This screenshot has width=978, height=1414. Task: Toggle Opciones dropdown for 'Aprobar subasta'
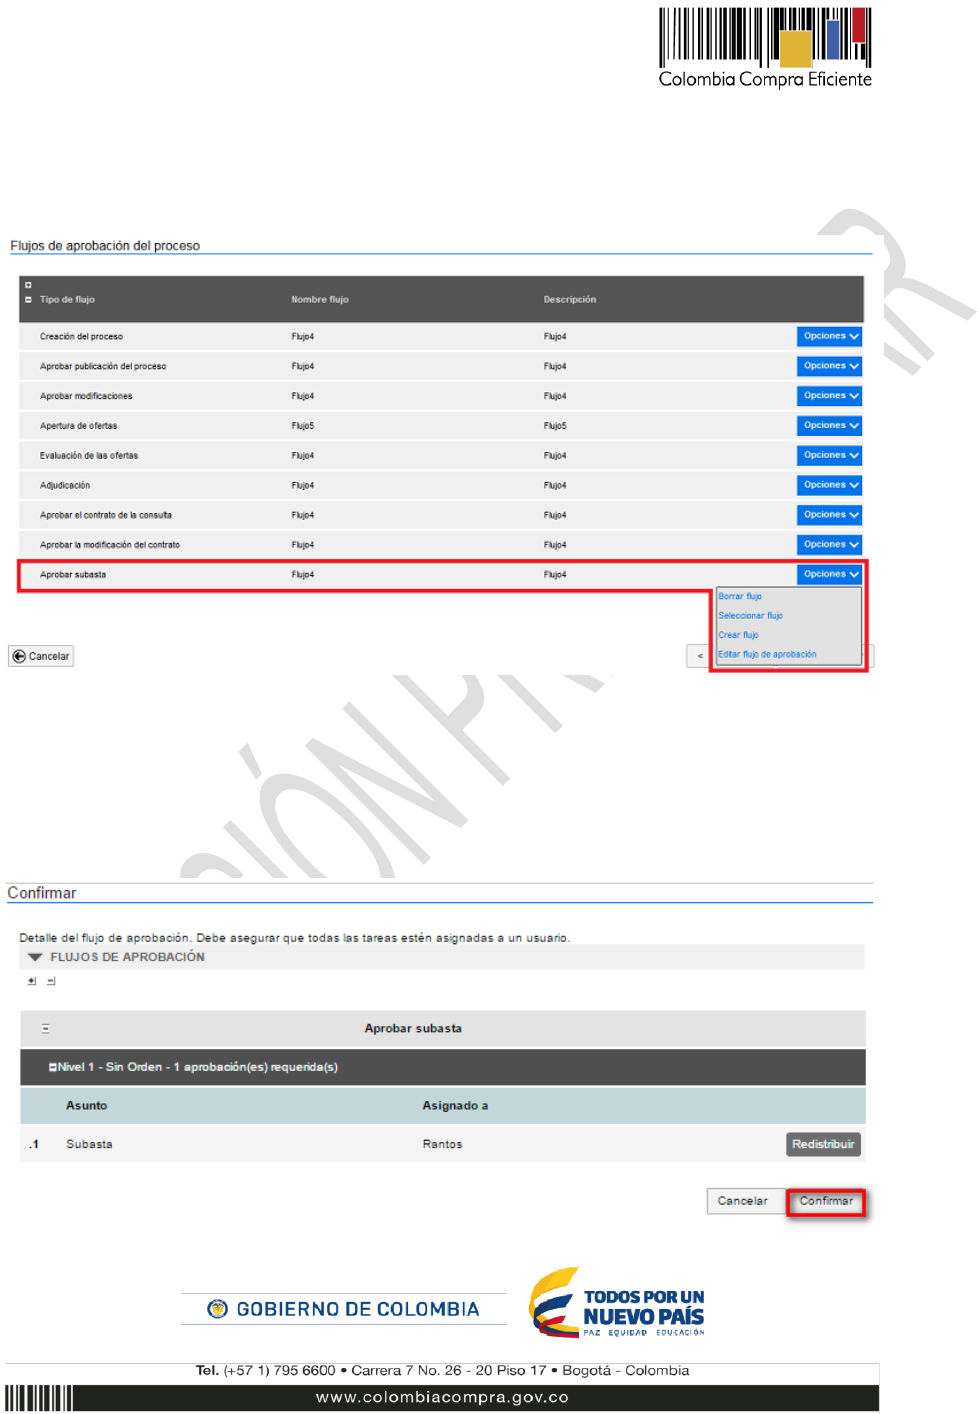[829, 574]
